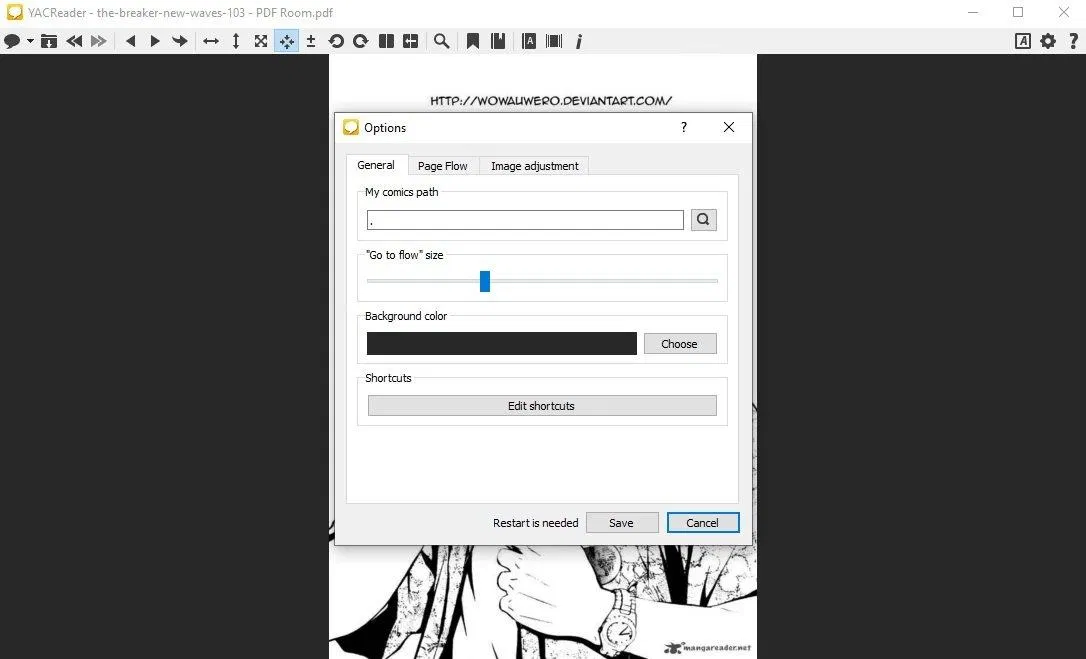Go to the next page arrow
This screenshot has height=659, width=1086.
(x=155, y=41)
